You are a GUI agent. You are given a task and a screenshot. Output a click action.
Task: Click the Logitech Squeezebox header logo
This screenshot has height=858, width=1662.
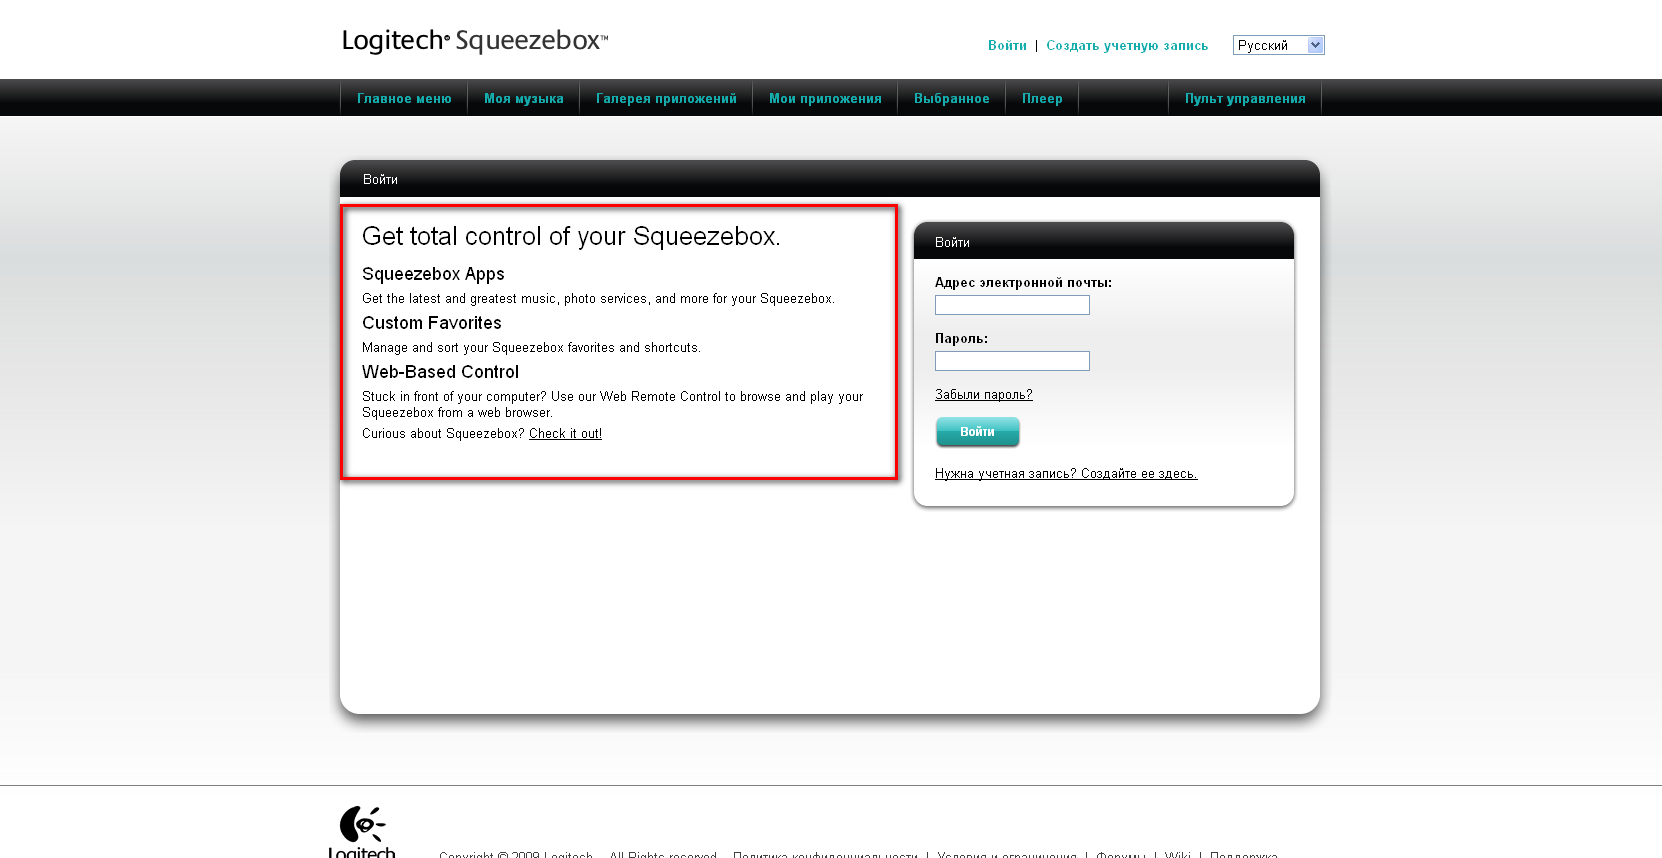[x=474, y=41]
